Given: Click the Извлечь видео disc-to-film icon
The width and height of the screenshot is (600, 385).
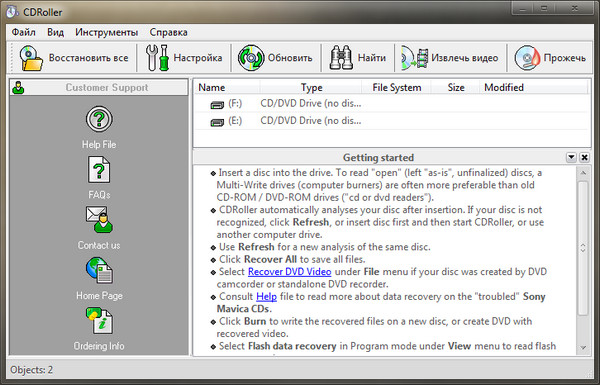Looking at the screenshot, I should (x=414, y=58).
